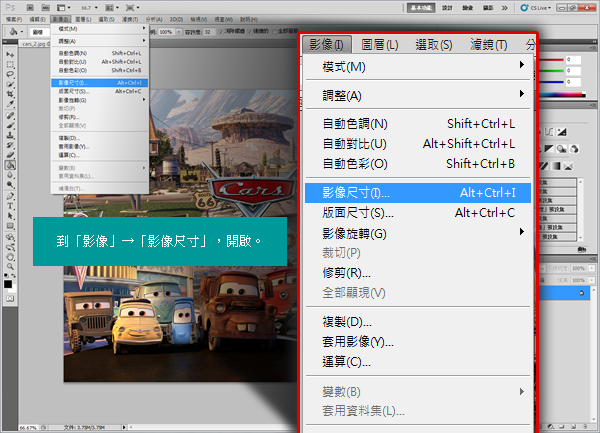This screenshot has height=433, width=600.
Task: Adjust the green channel slider in Color panel
Action: 551,71
